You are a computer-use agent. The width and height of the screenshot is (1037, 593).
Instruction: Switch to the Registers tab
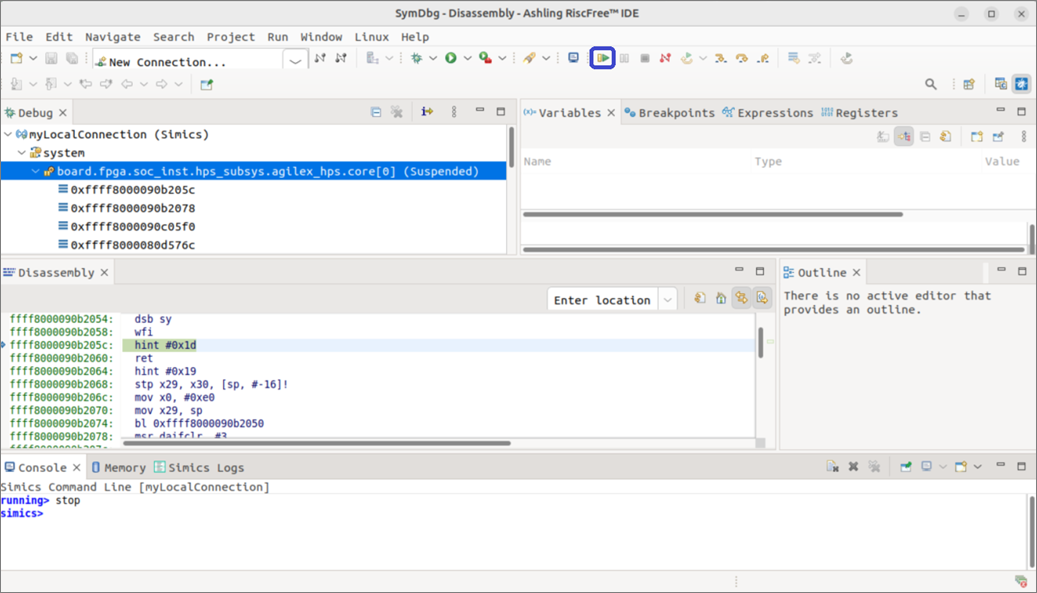(859, 113)
